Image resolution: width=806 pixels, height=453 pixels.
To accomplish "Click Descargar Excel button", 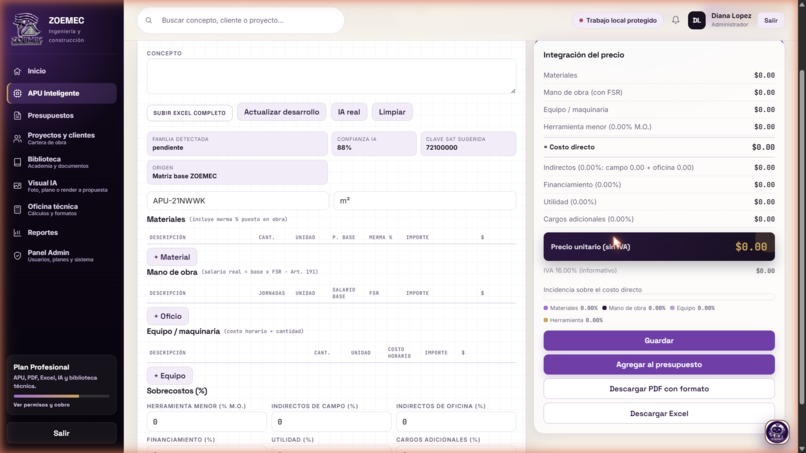I will pyautogui.click(x=658, y=413).
